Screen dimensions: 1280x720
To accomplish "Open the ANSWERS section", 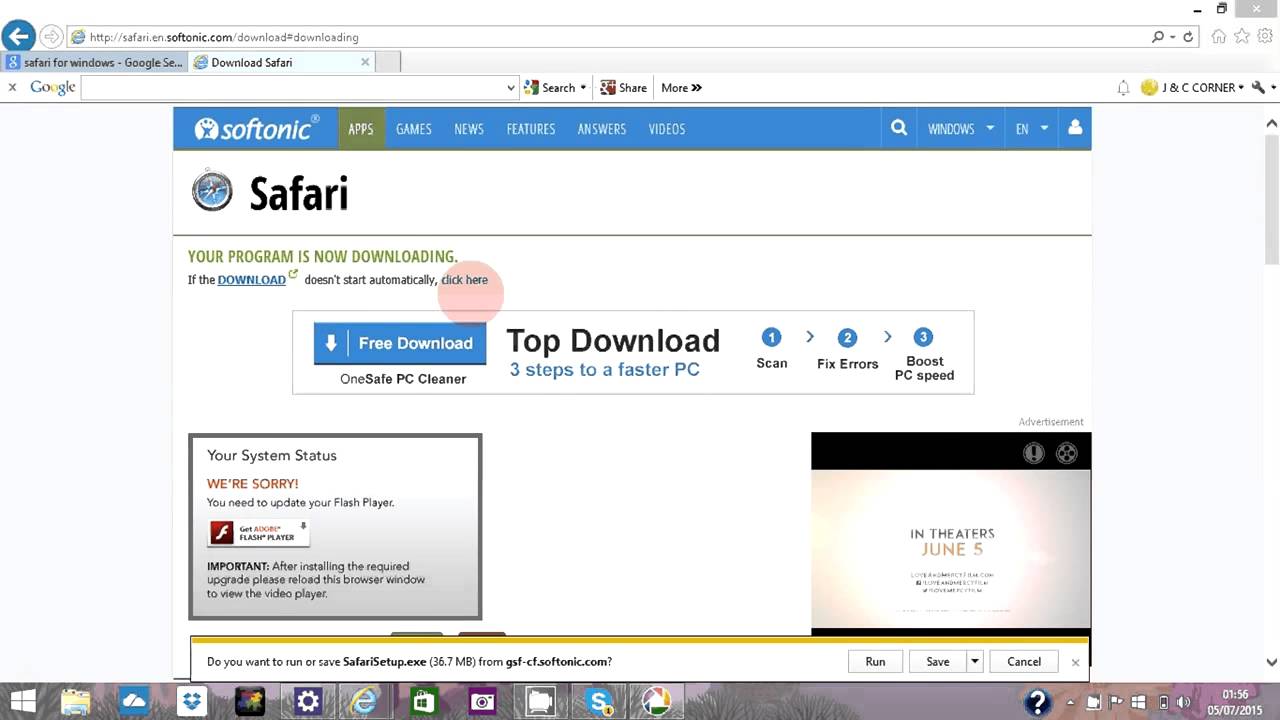I will [x=602, y=128].
